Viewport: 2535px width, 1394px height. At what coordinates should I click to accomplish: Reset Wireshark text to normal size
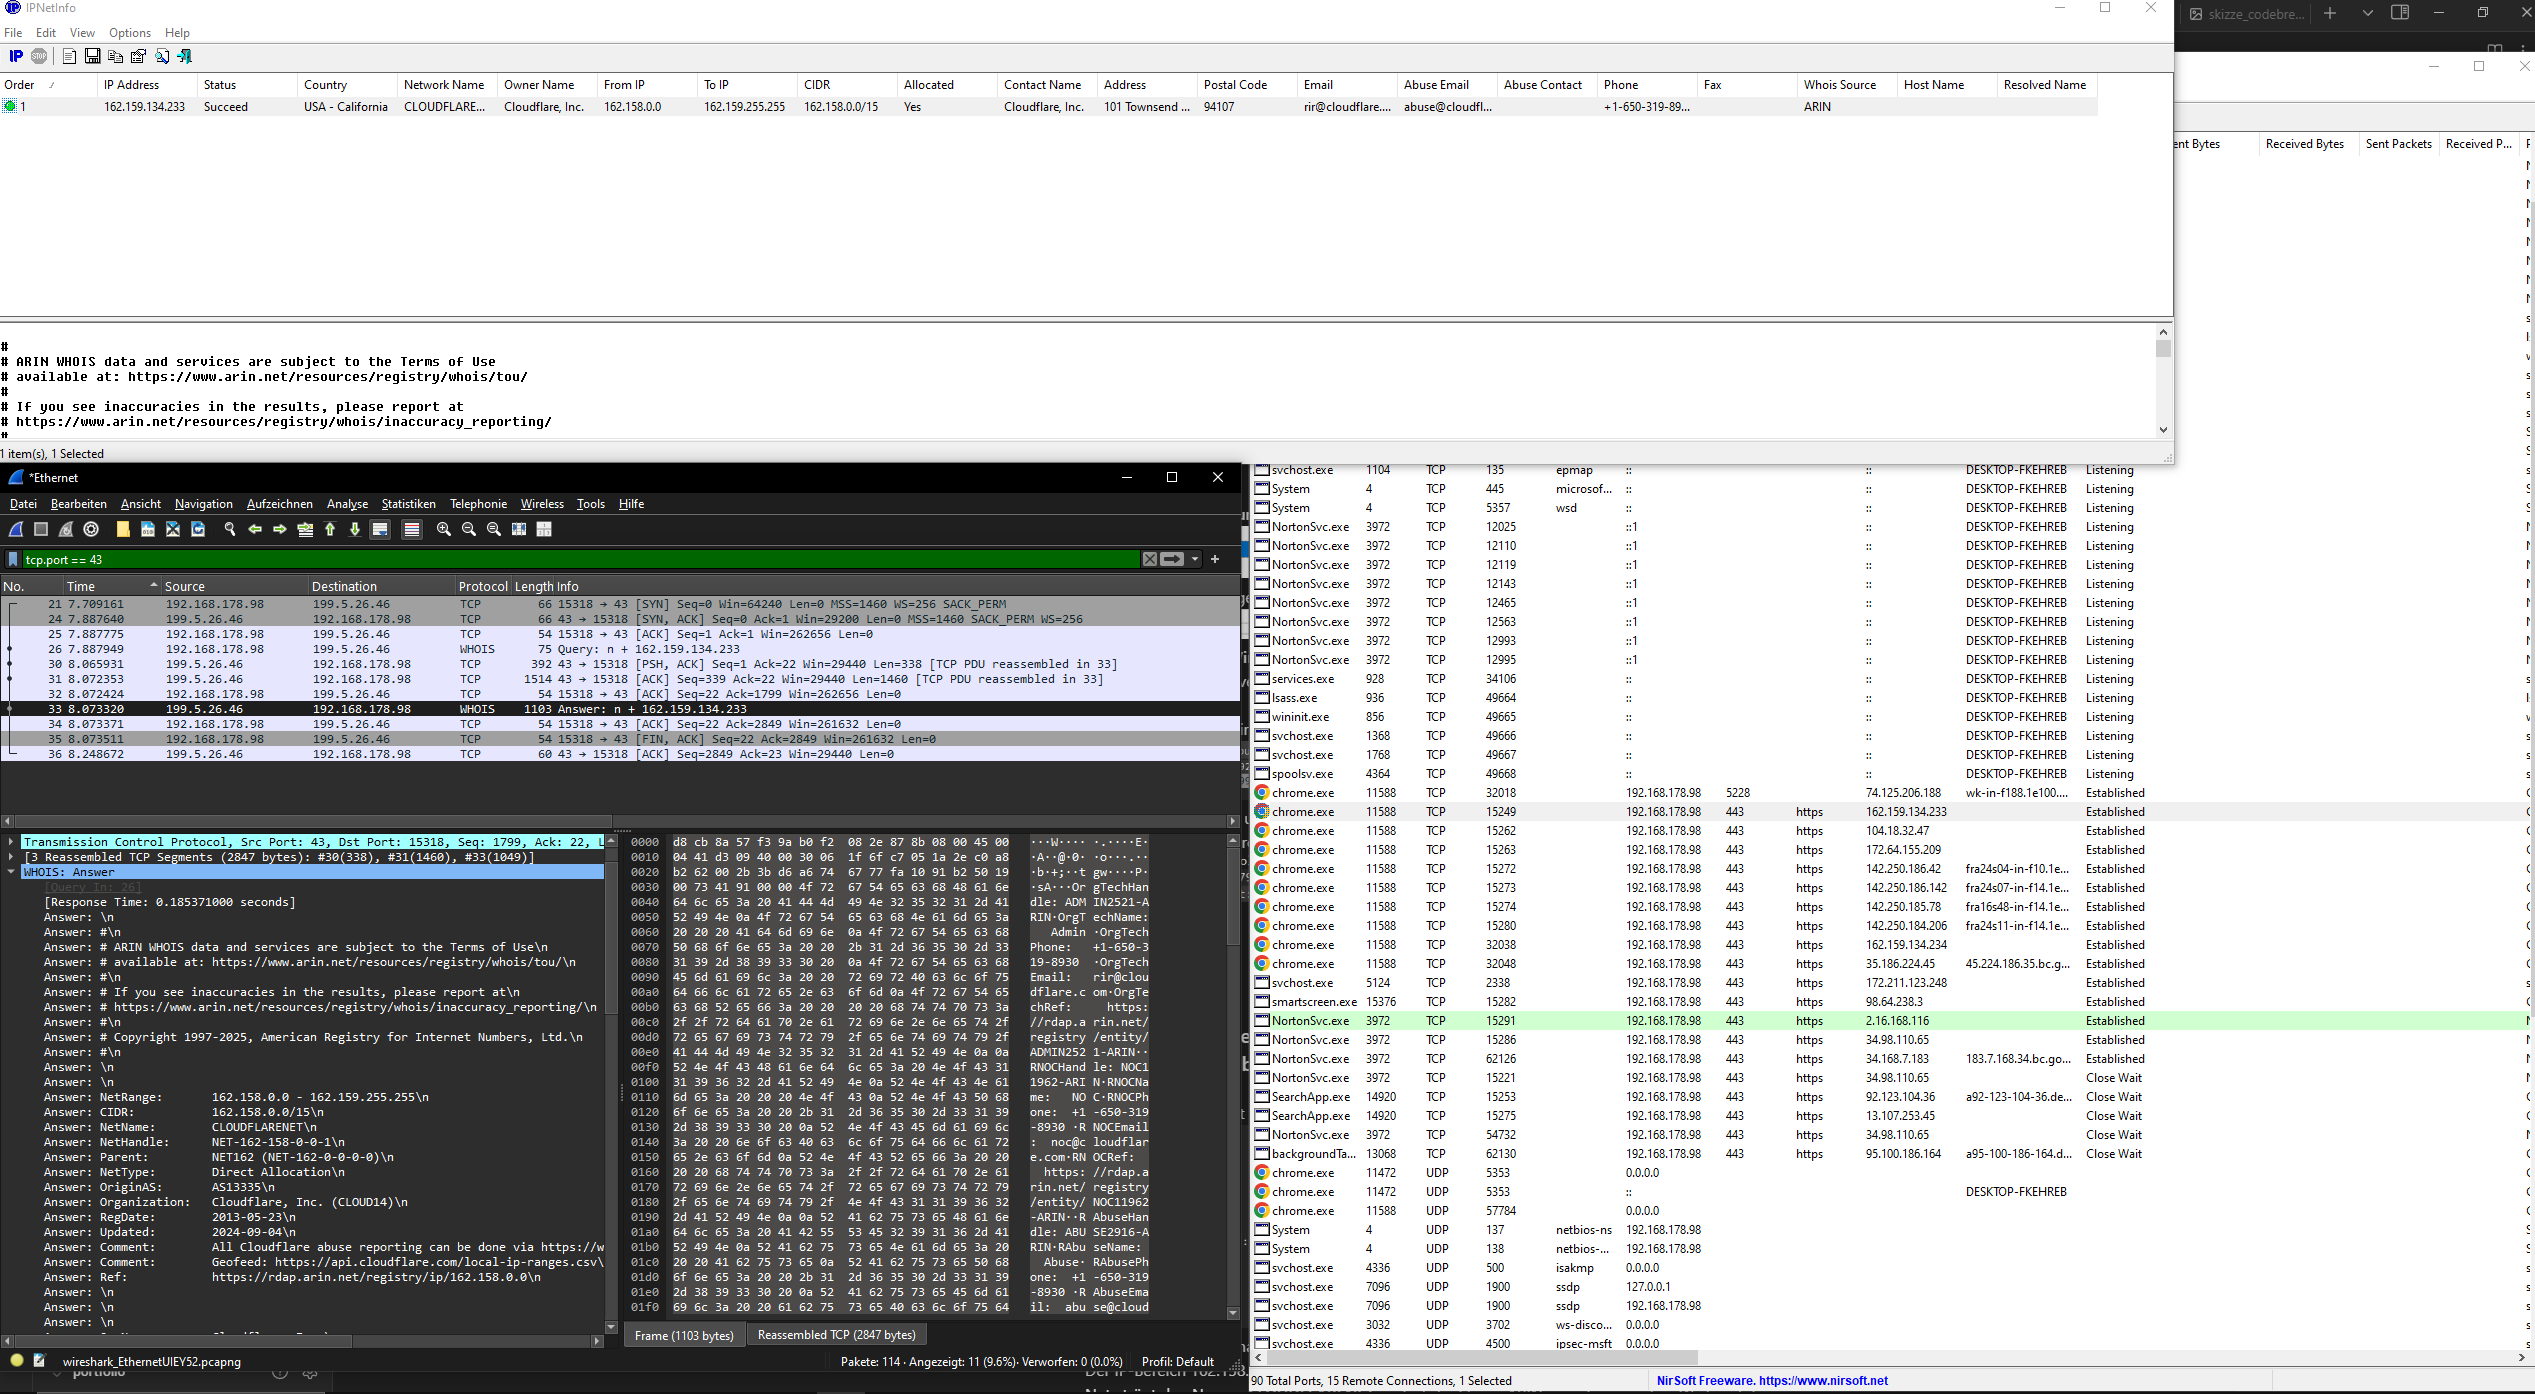494,529
